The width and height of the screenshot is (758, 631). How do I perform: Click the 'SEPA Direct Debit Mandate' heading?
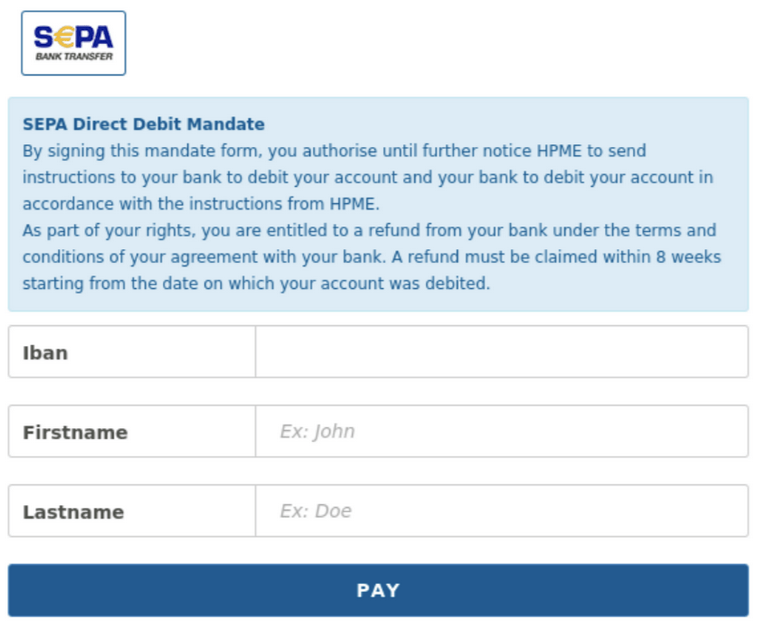pyautogui.click(x=144, y=124)
